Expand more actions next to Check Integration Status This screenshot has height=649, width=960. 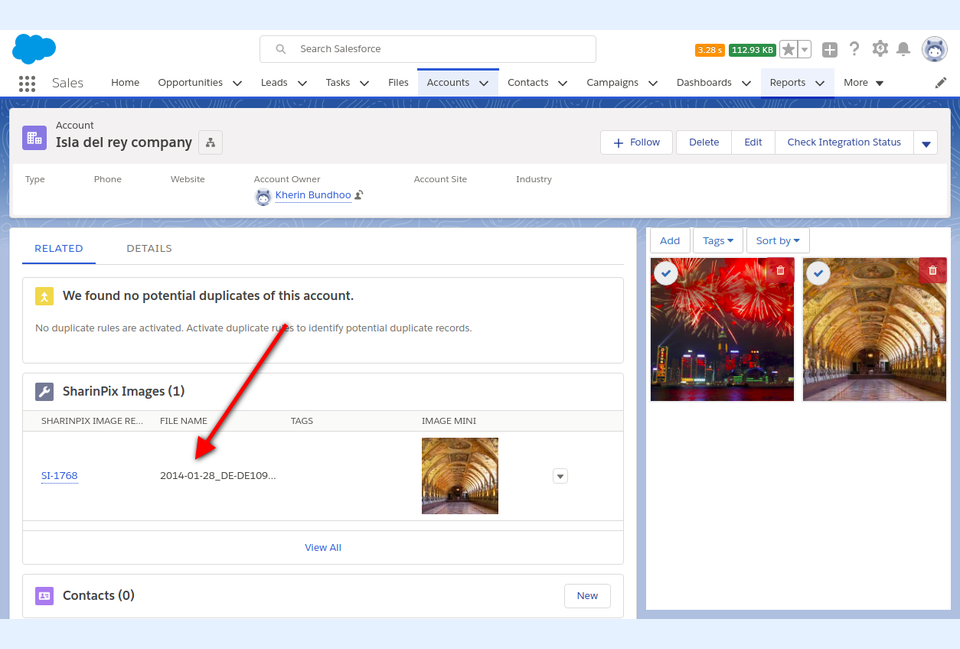tap(926, 143)
